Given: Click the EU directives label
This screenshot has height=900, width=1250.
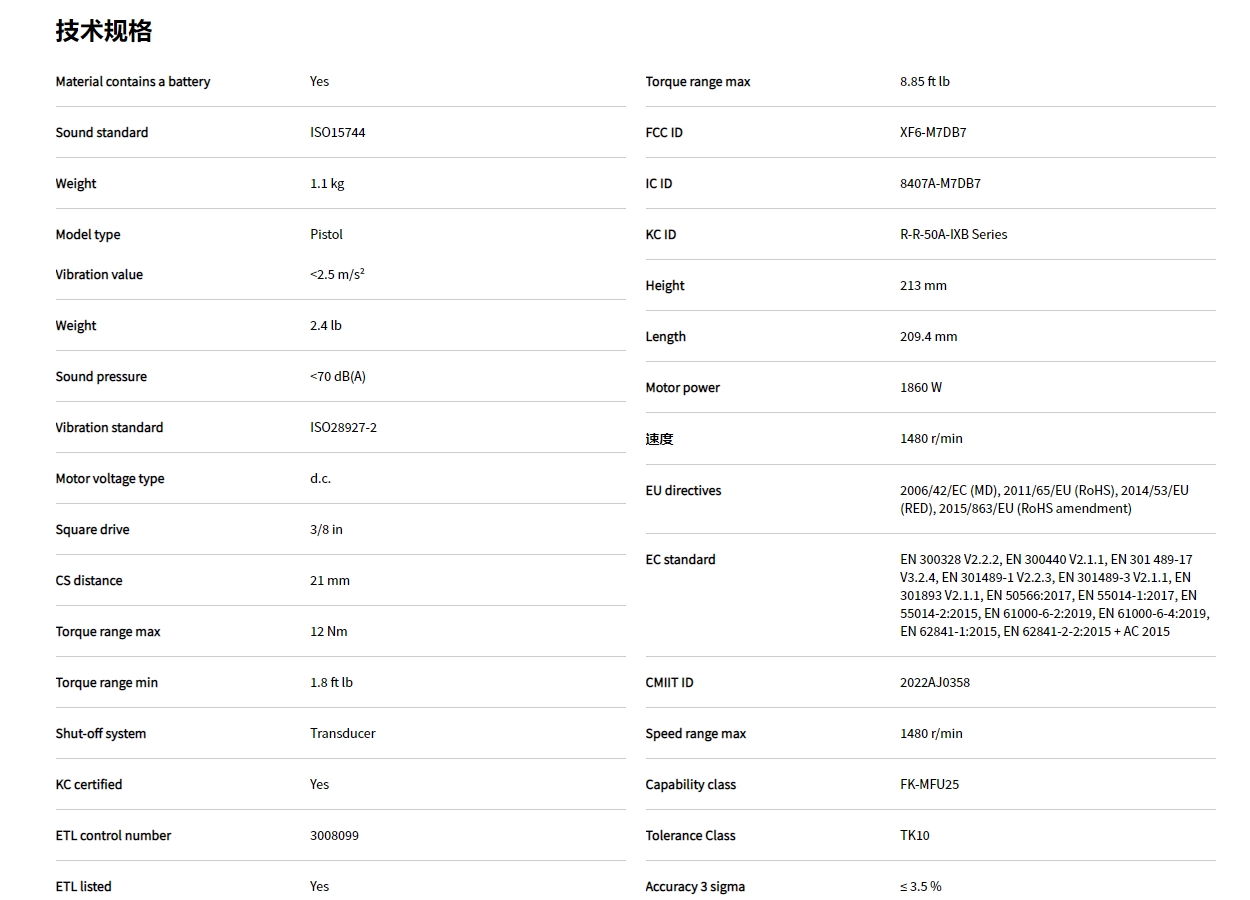Looking at the screenshot, I should point(683,490).
